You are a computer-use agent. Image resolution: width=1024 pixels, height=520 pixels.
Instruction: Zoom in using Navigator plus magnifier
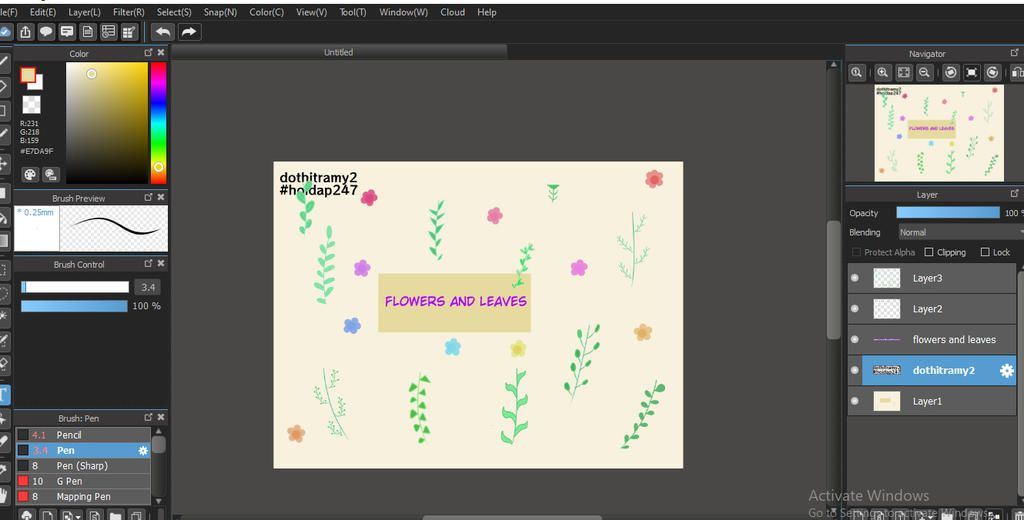[x=882, y=73]
